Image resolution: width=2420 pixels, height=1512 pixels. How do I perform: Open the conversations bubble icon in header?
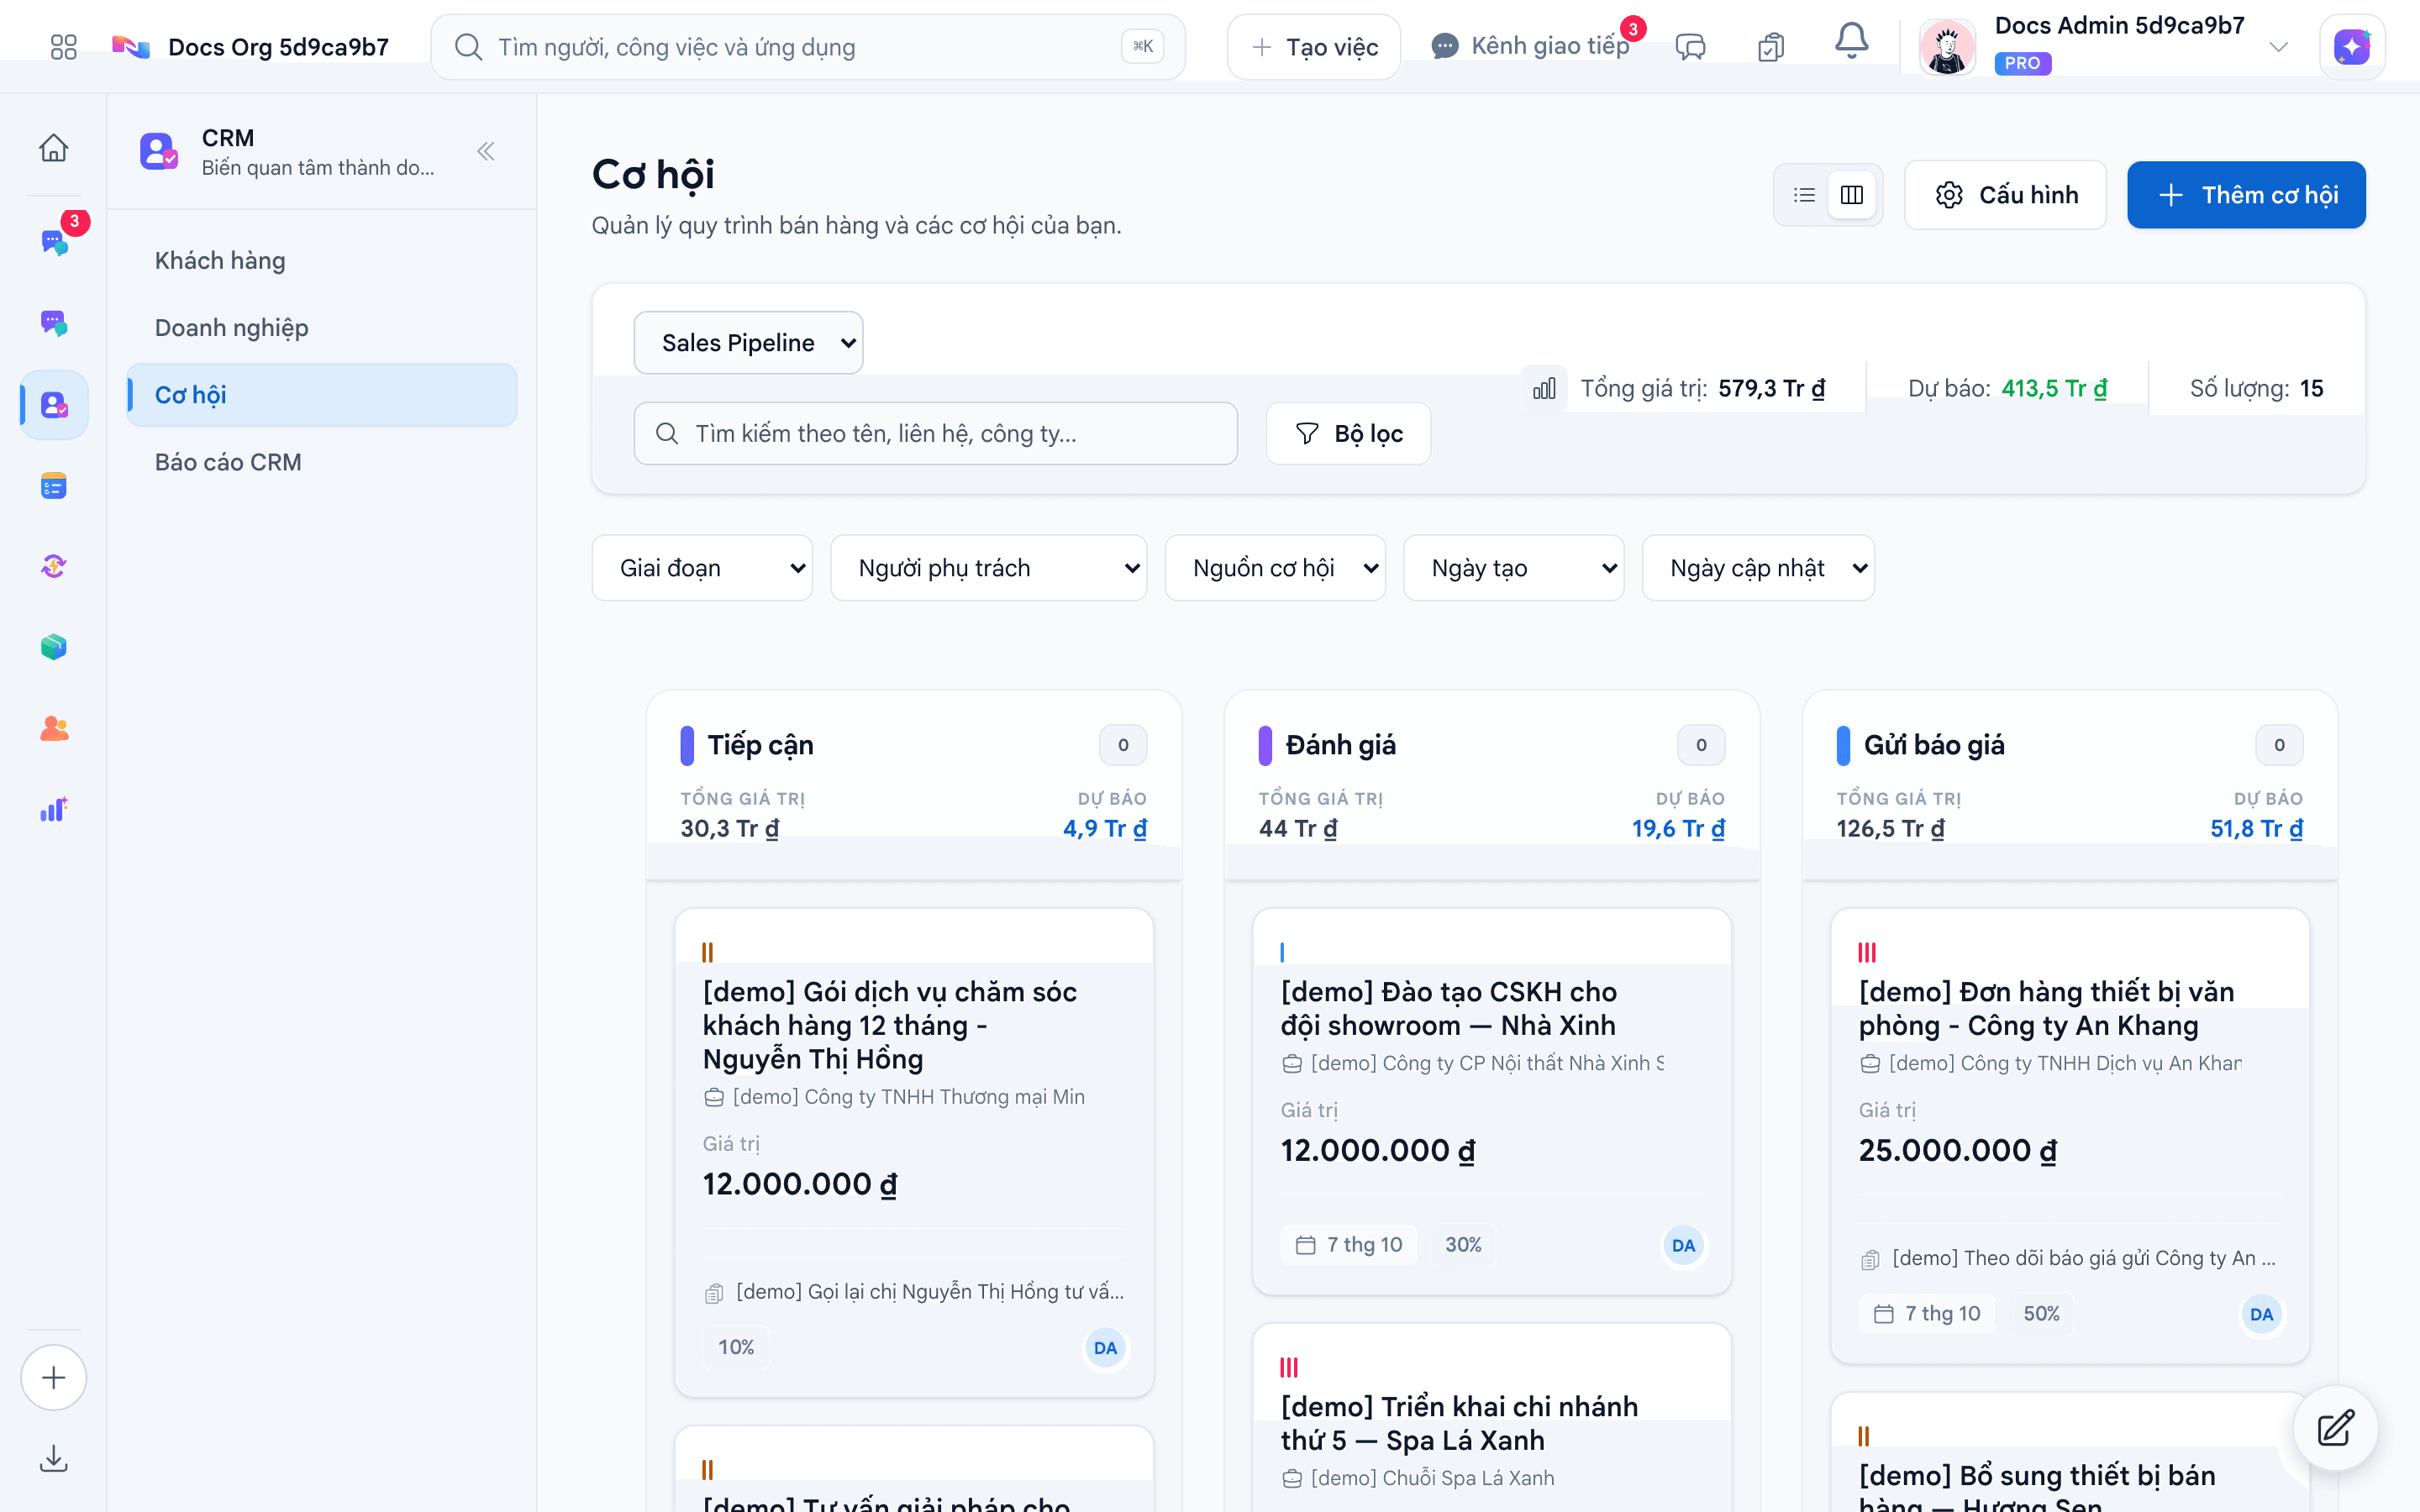(1691, 46)
